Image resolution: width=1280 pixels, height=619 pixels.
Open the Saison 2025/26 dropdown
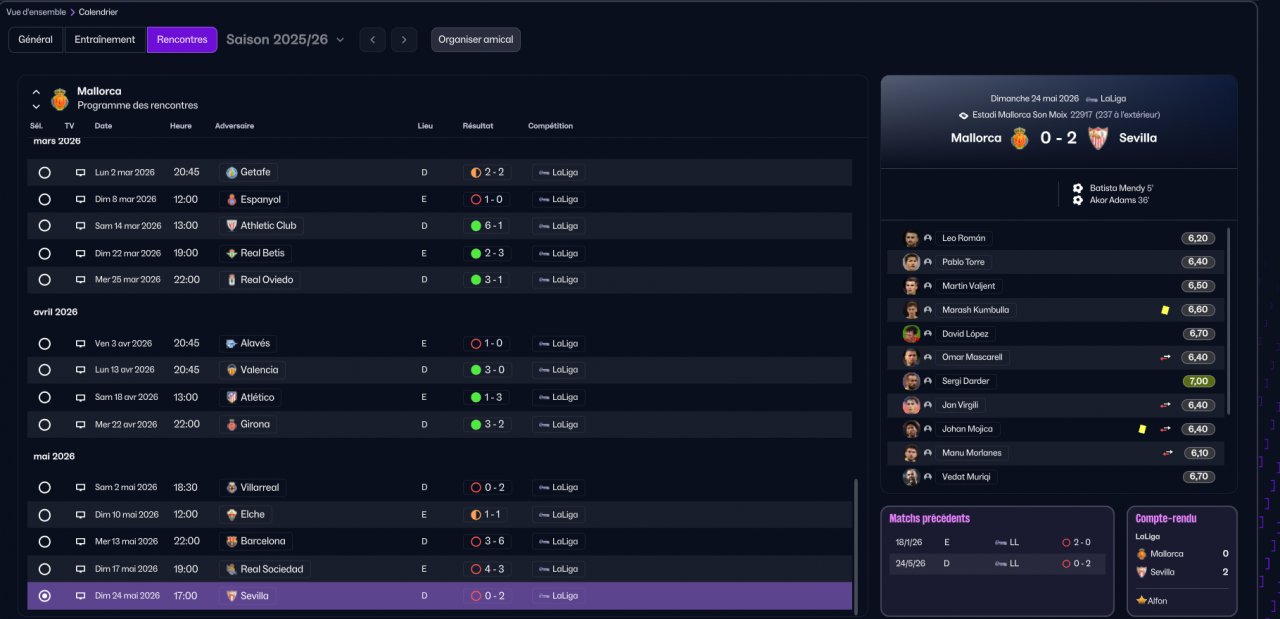pyautogui.click(x=285, y=40)
